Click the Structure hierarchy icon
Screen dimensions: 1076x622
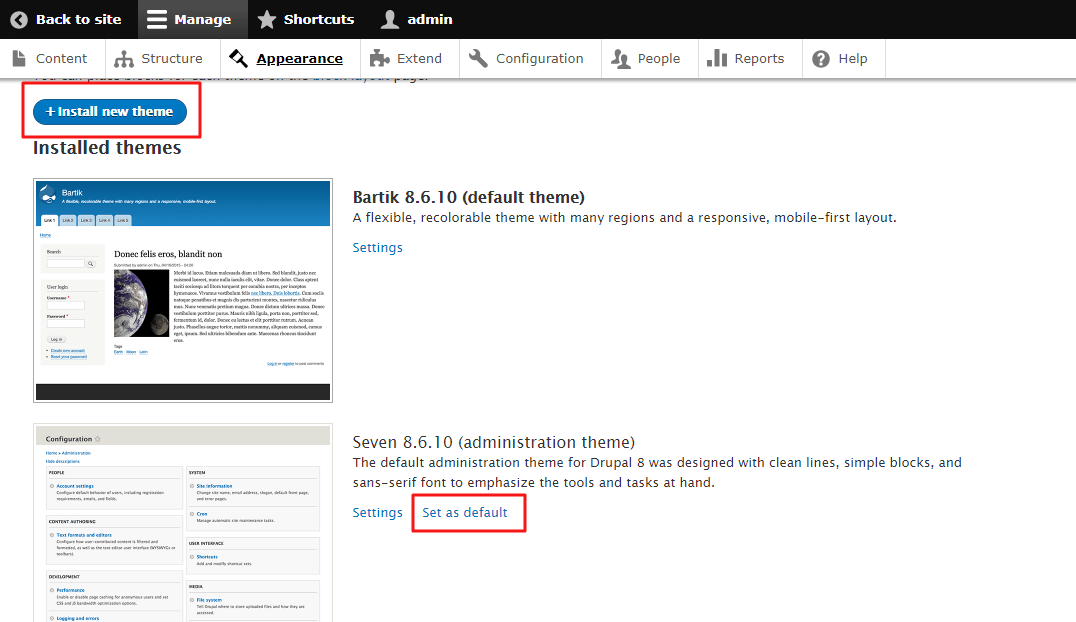124,59
